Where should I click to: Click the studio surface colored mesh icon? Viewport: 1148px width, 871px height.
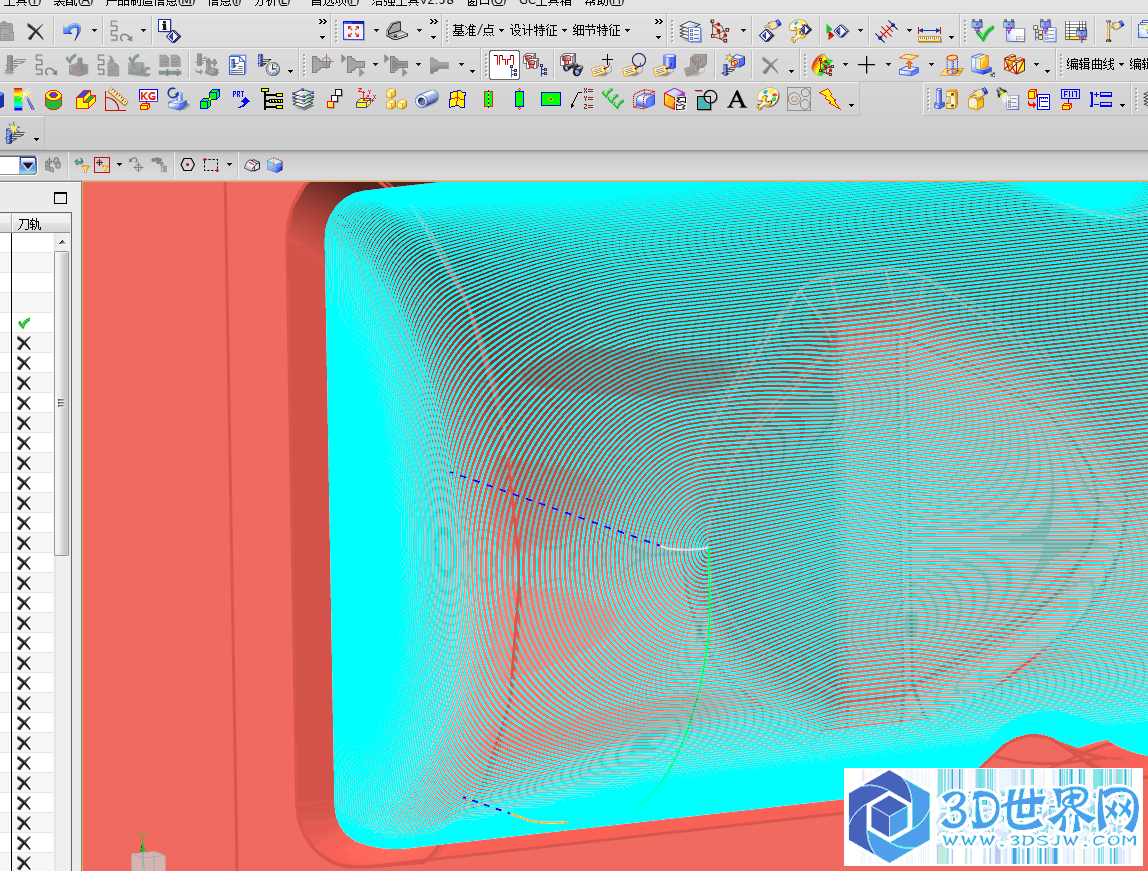pos(823,65)
